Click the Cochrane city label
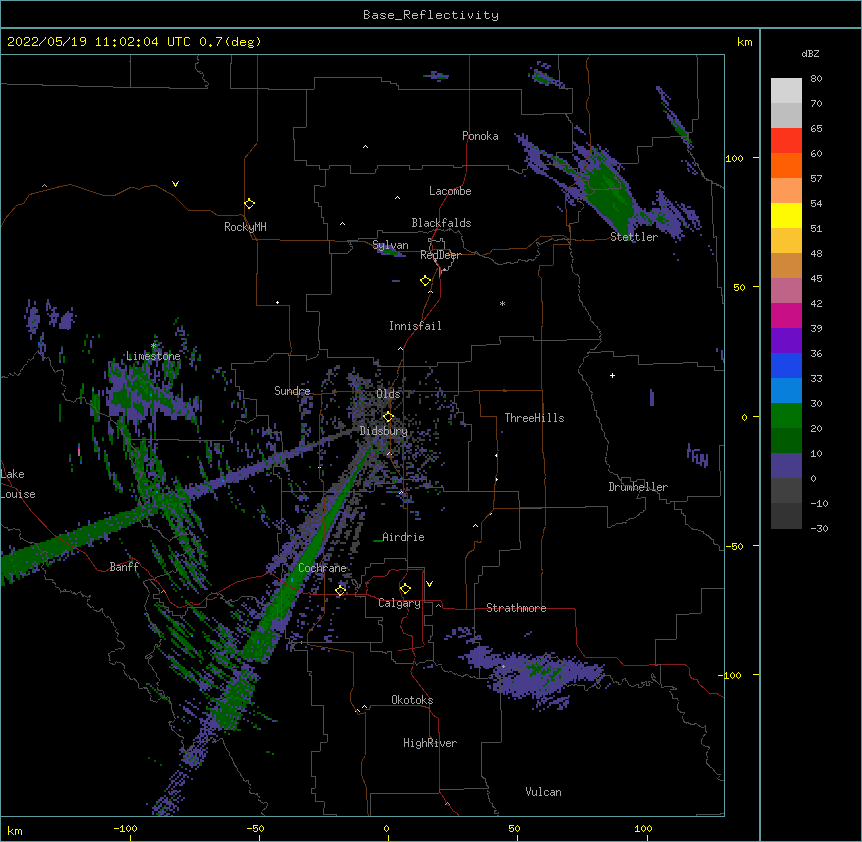 point(322,568)
